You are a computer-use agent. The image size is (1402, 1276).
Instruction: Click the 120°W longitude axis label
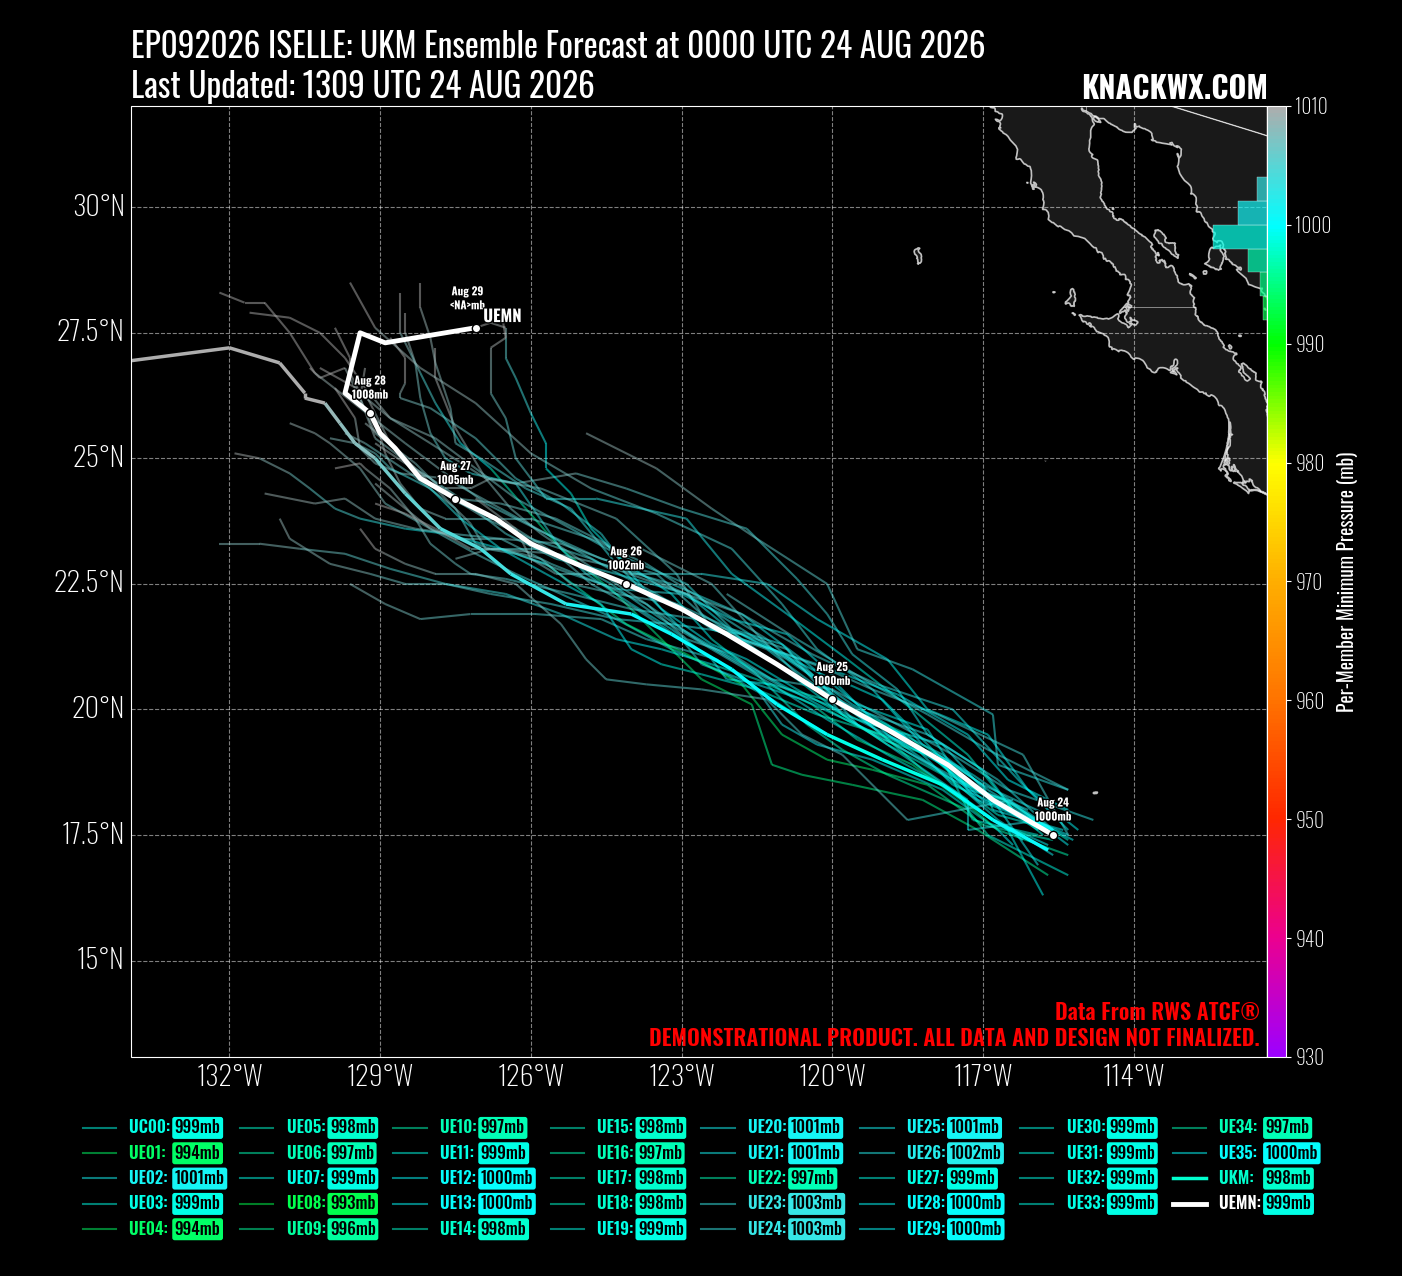pyautogui.click(x=833, y=1076)
